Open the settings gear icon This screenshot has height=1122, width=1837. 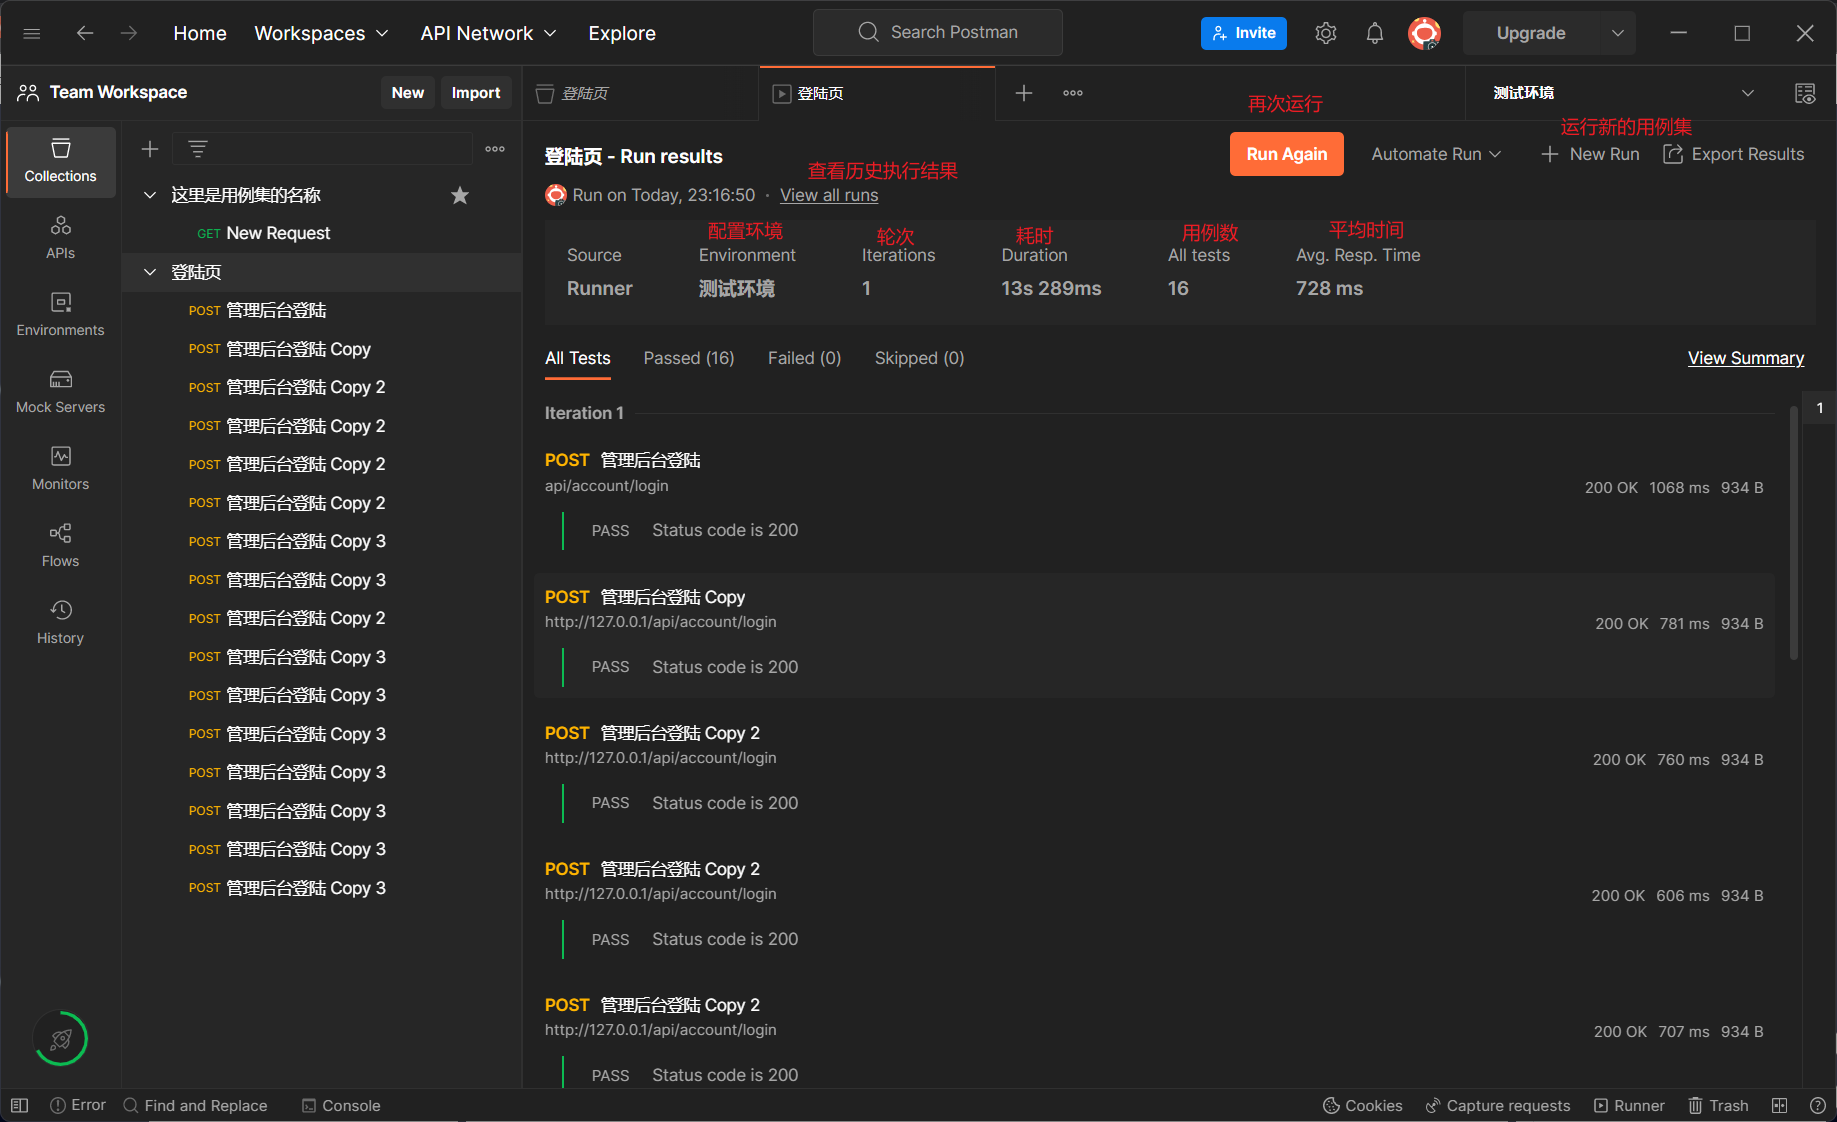point(1326,33)
